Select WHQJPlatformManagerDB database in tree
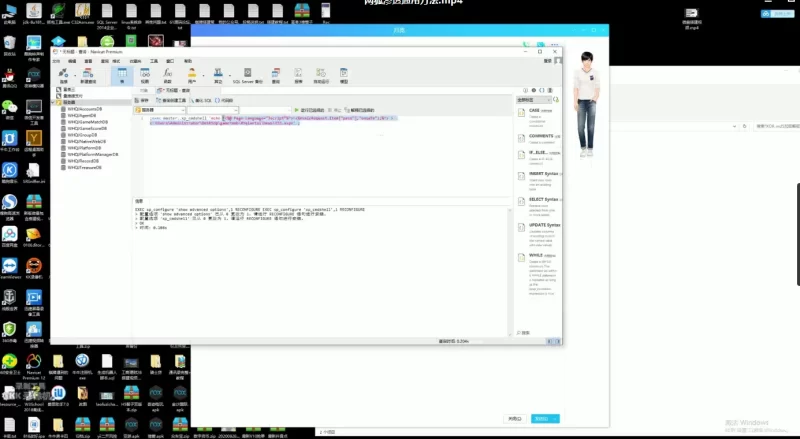Image resolution: width=800 pixels, height=439 pixels. tap(92, 154)
